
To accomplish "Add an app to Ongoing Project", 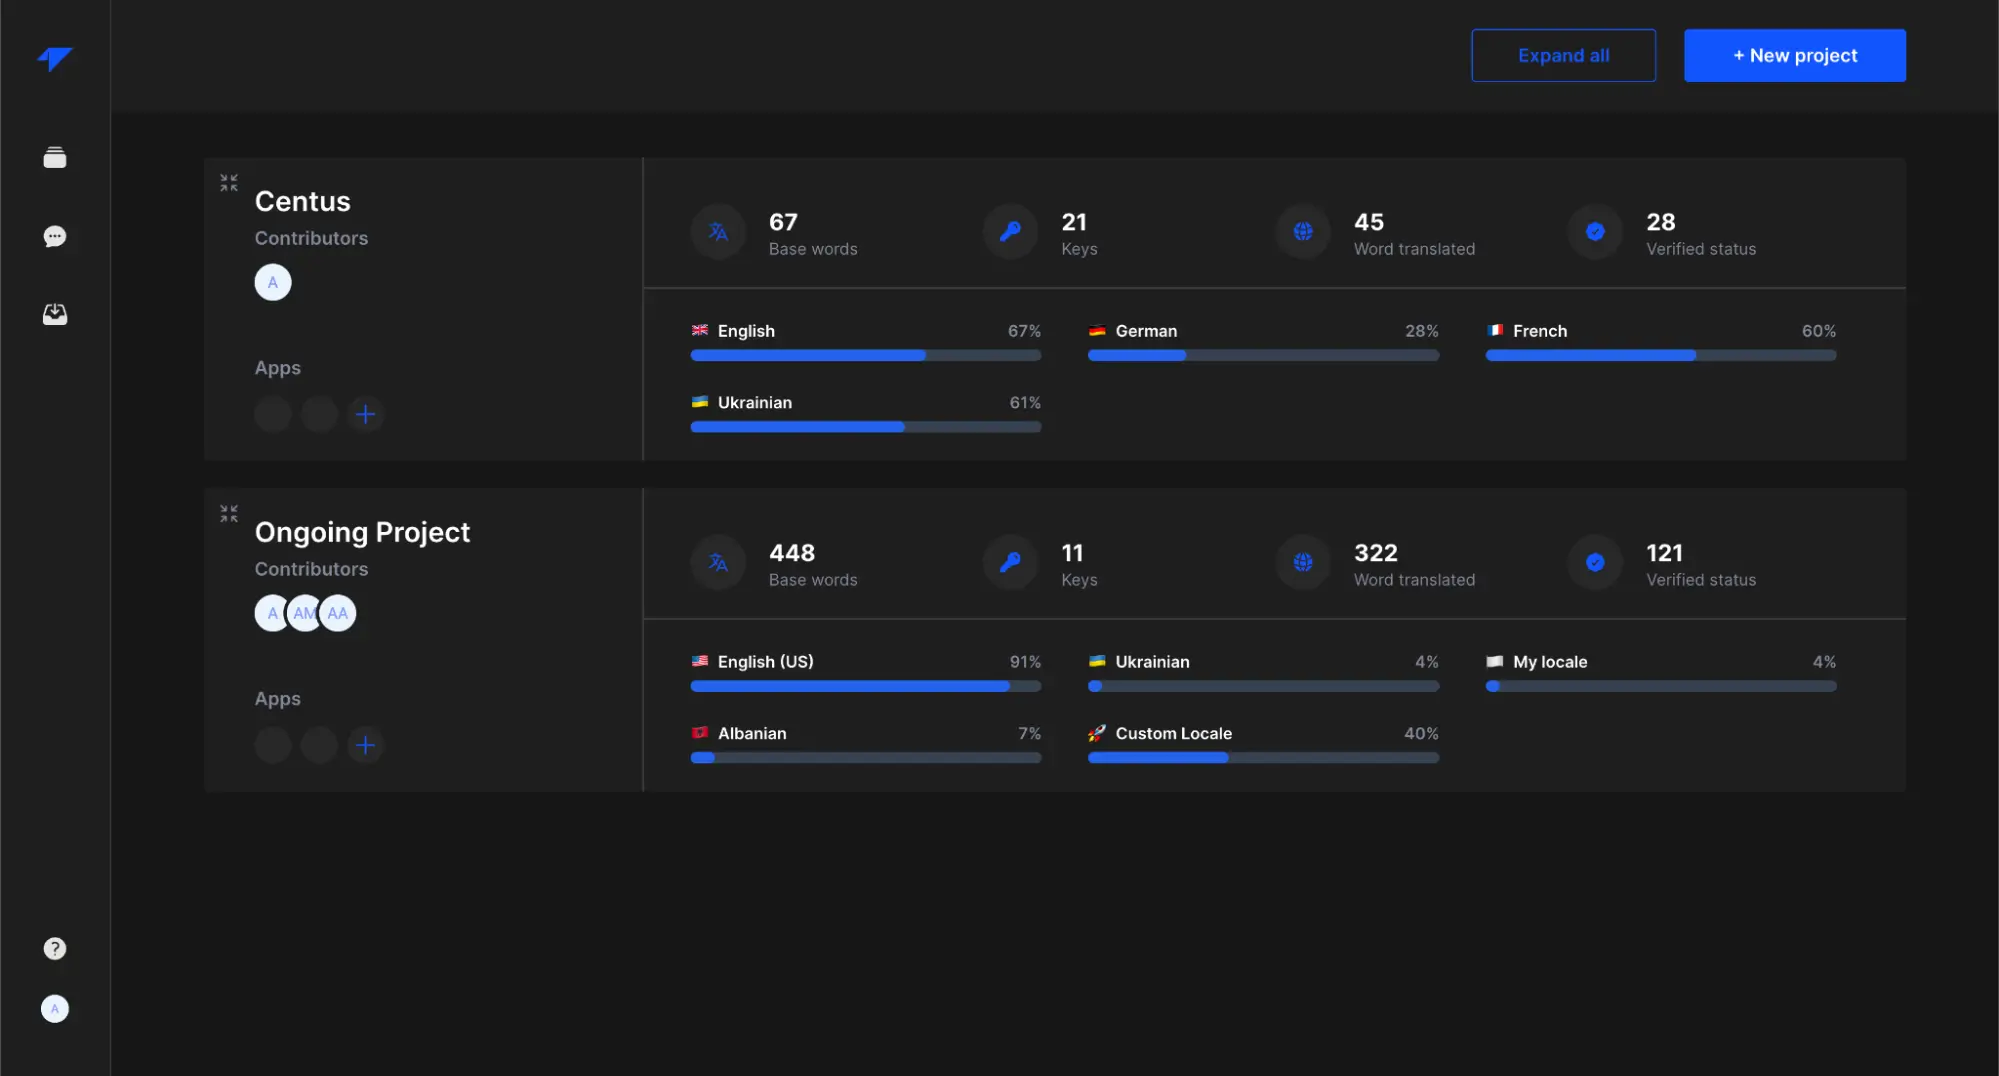I will (x=365, y=745).
